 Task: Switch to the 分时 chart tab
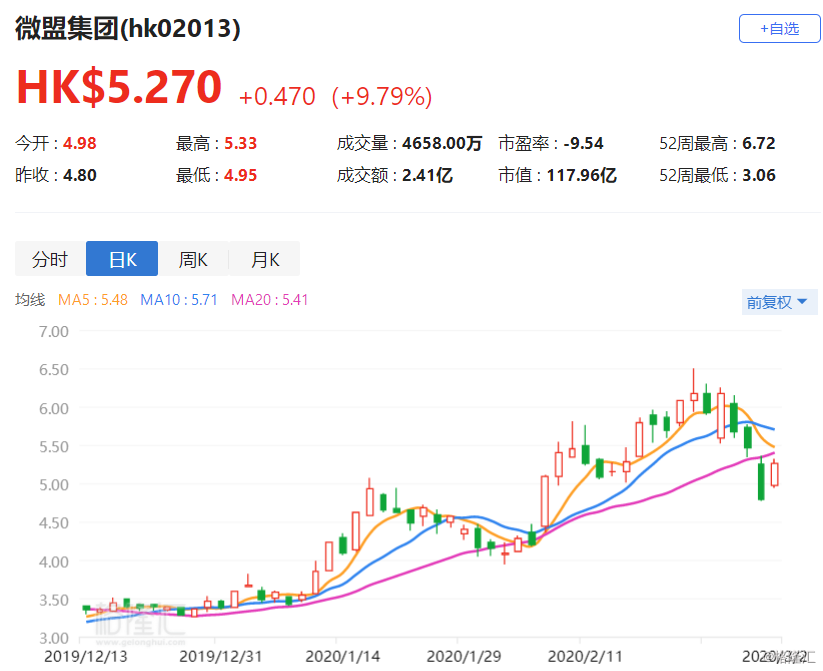pyautogui.click(x=50, y=259)
